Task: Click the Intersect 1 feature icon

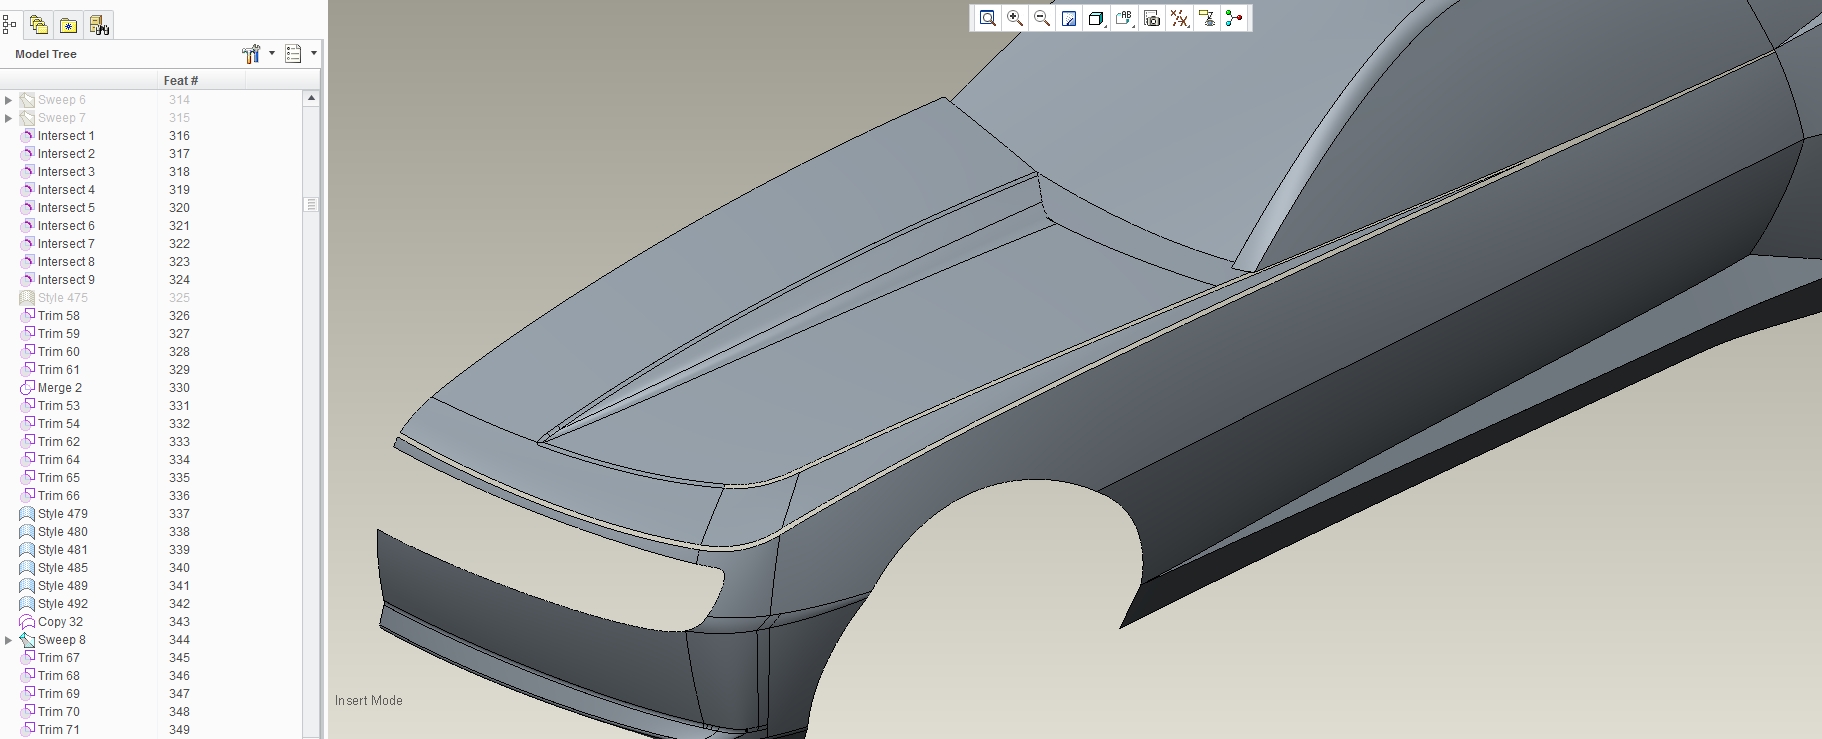Action: point(27,136)
